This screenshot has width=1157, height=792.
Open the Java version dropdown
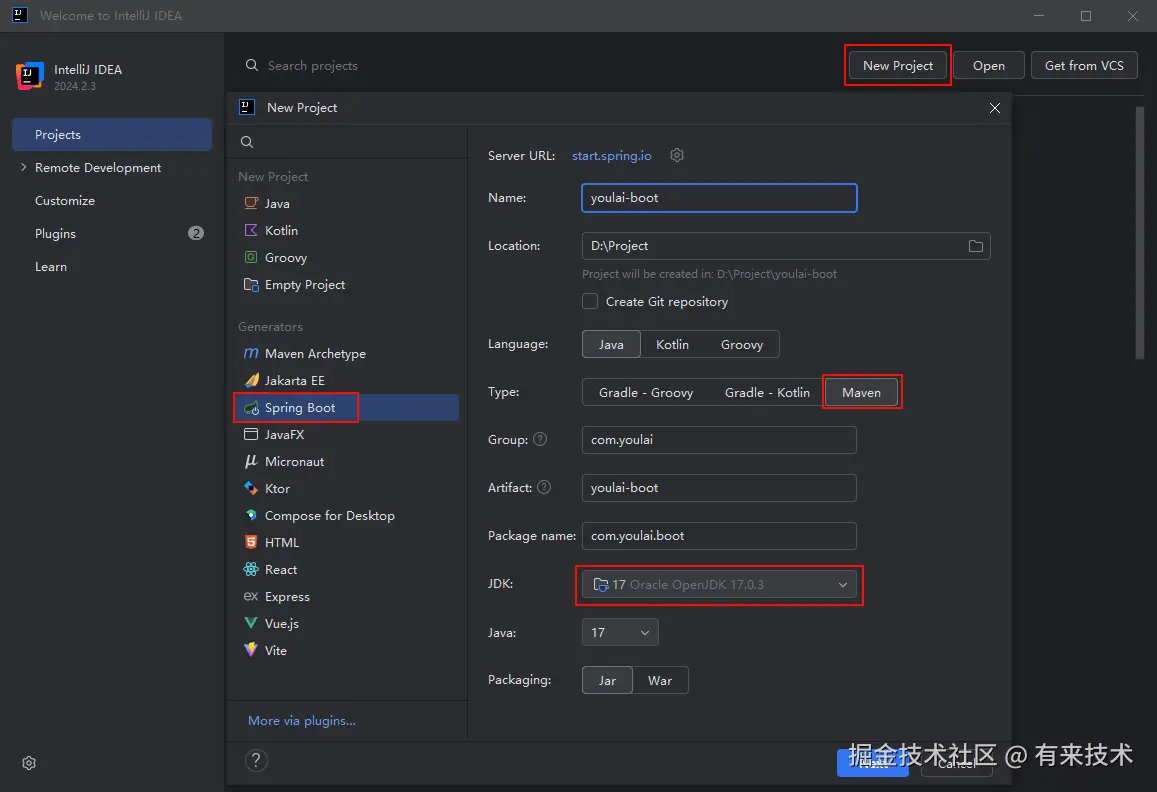[620, 632]
